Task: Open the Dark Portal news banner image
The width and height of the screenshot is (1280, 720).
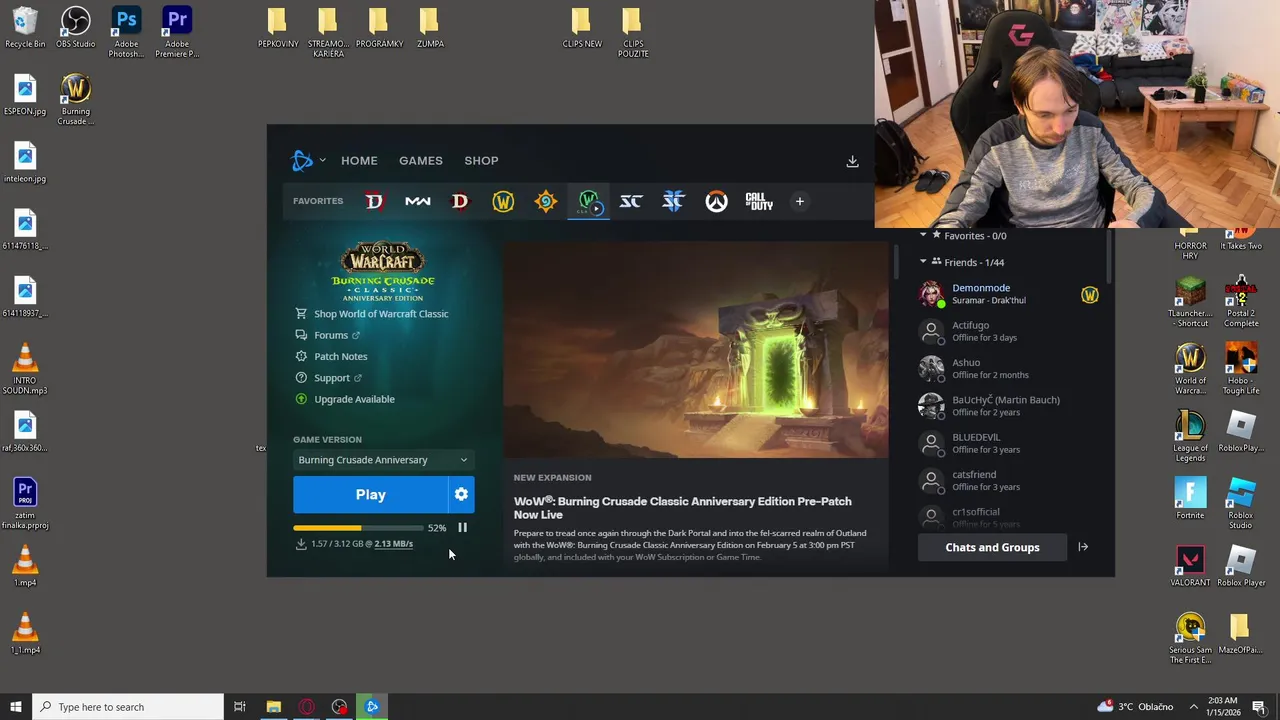Action: [x=696, y=350]
